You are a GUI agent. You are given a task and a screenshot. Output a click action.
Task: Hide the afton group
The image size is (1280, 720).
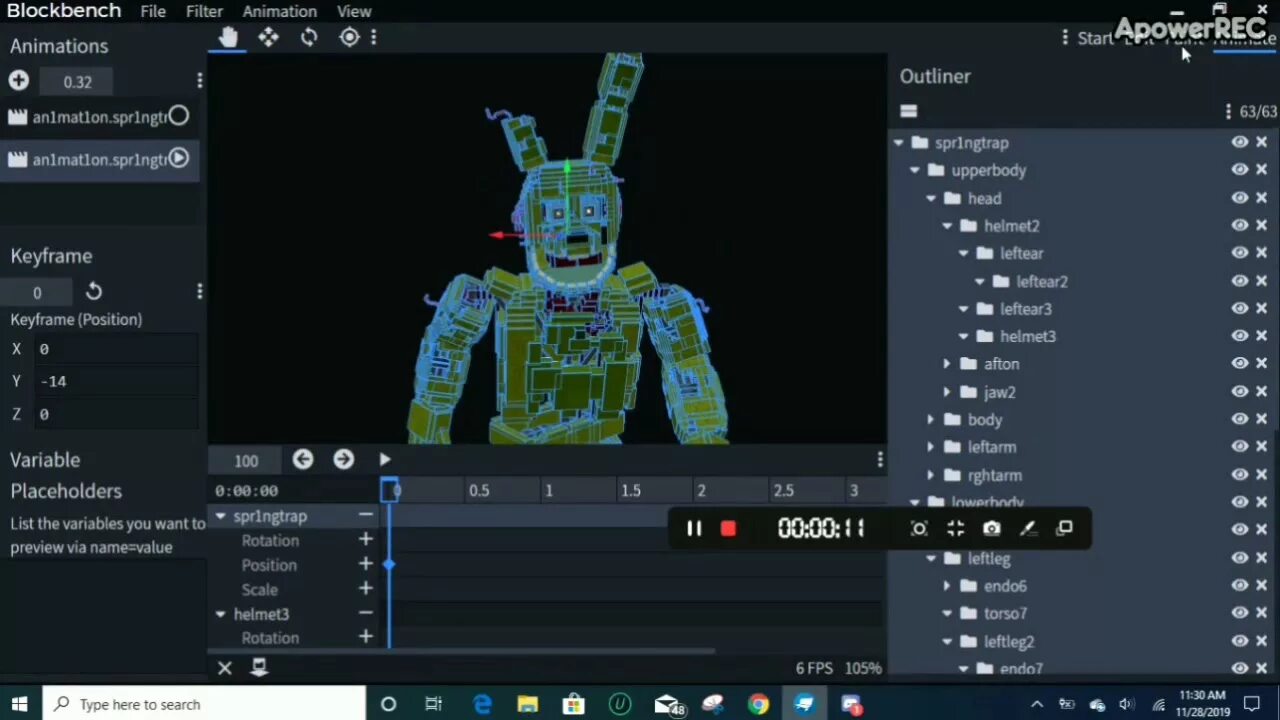[x=1239, y=364]
